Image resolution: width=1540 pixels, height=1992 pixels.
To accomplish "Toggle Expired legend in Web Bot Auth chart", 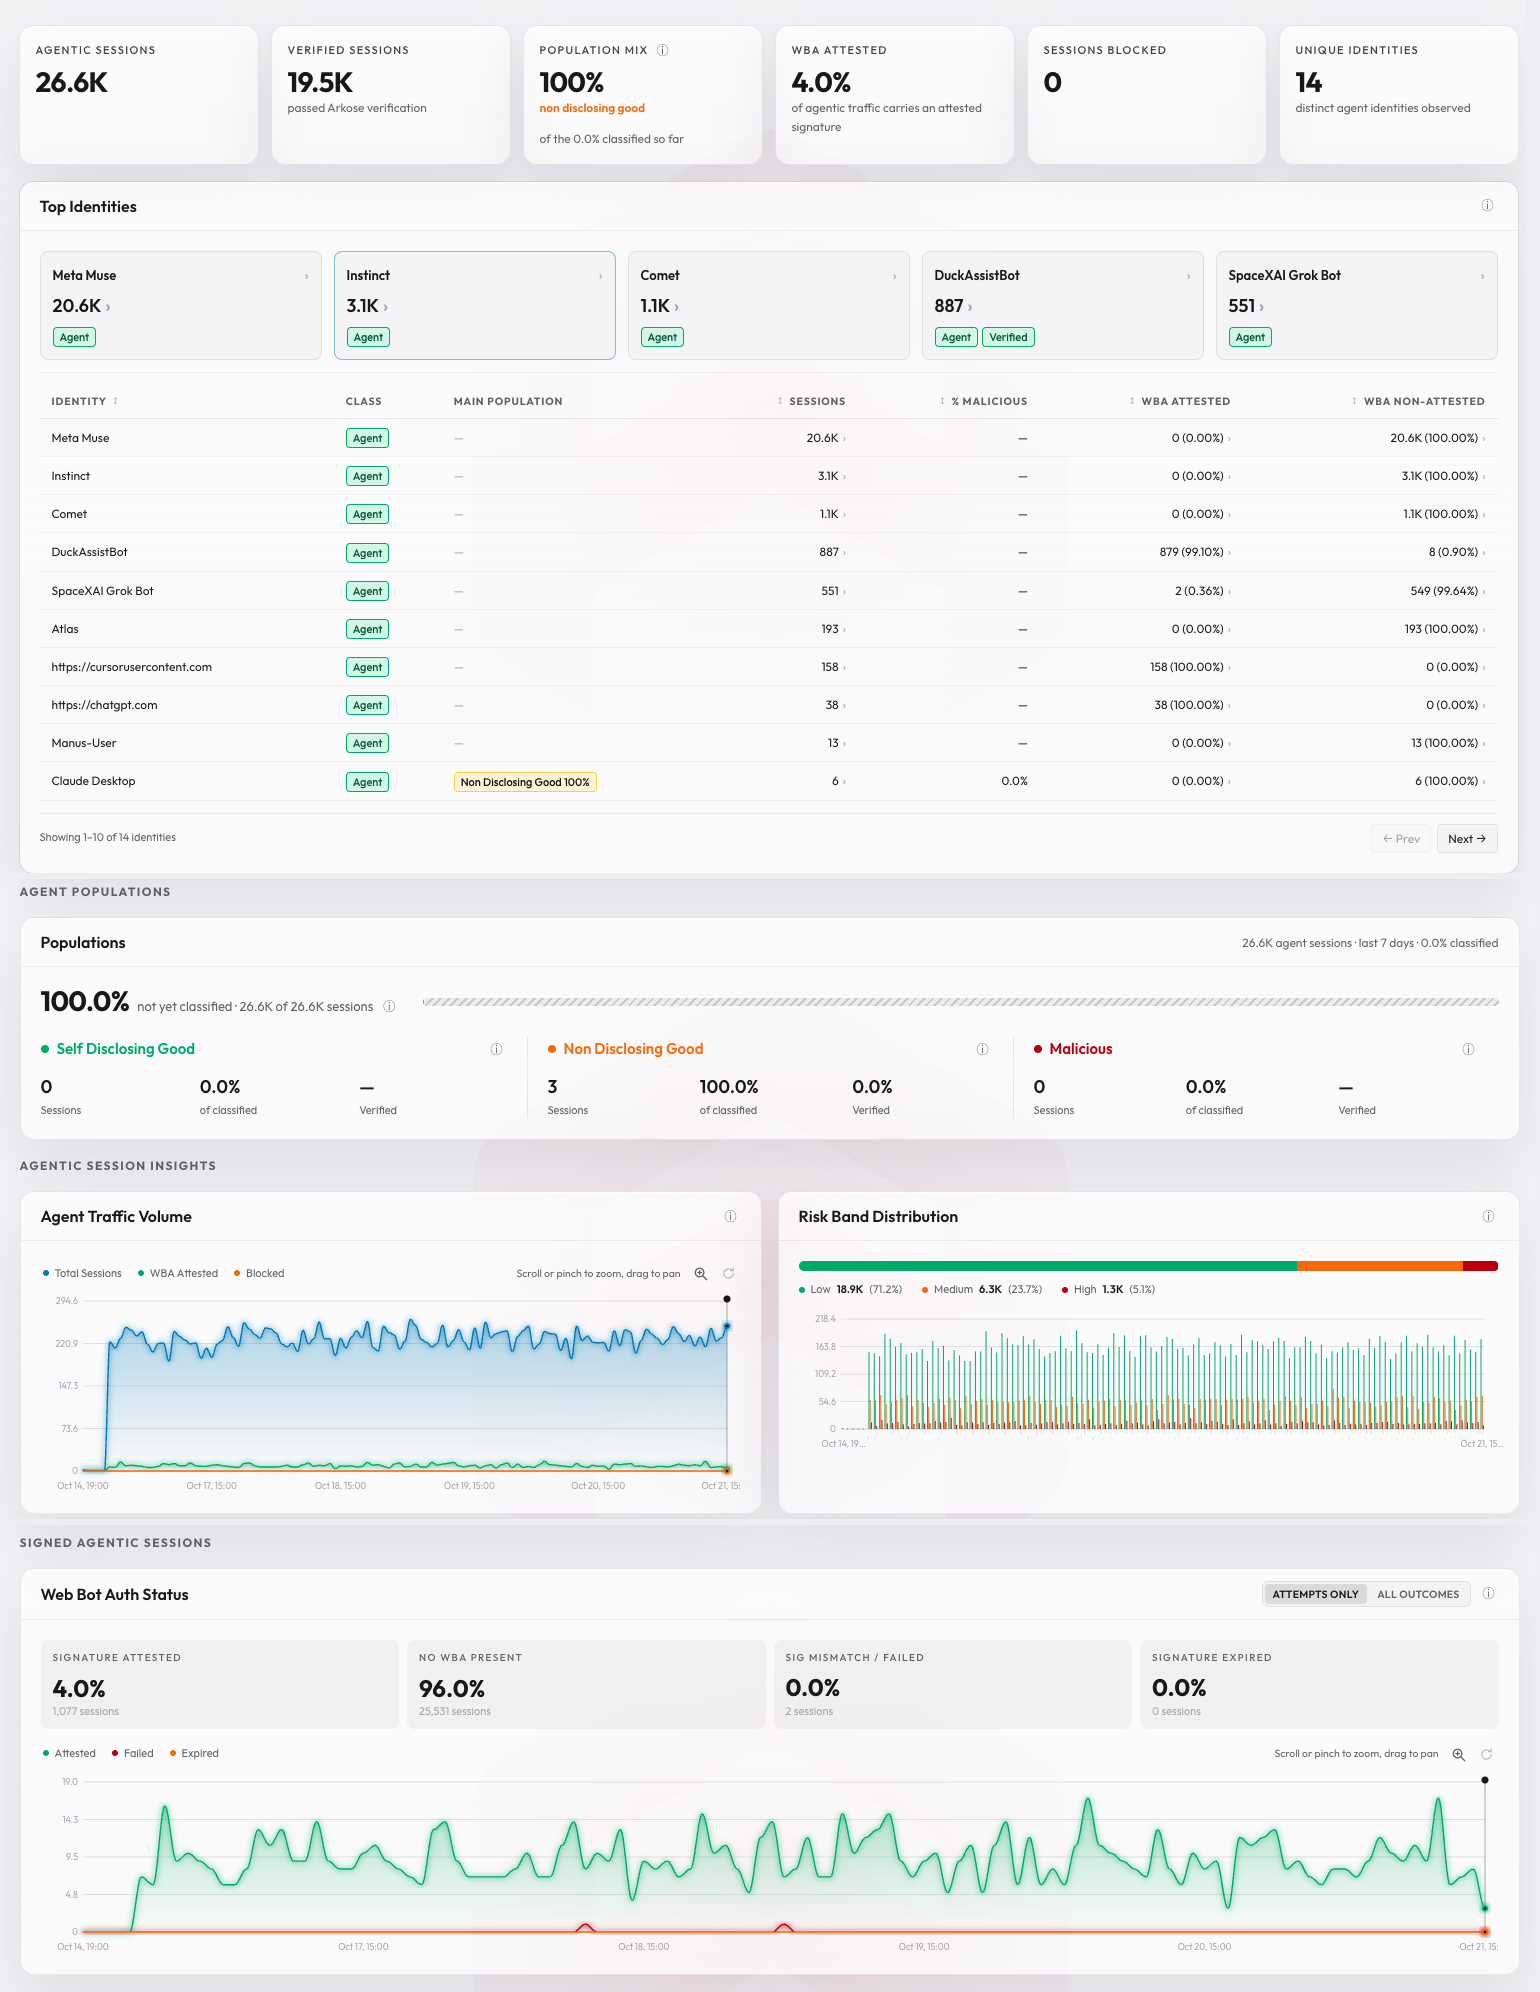I will point(194,1753).
